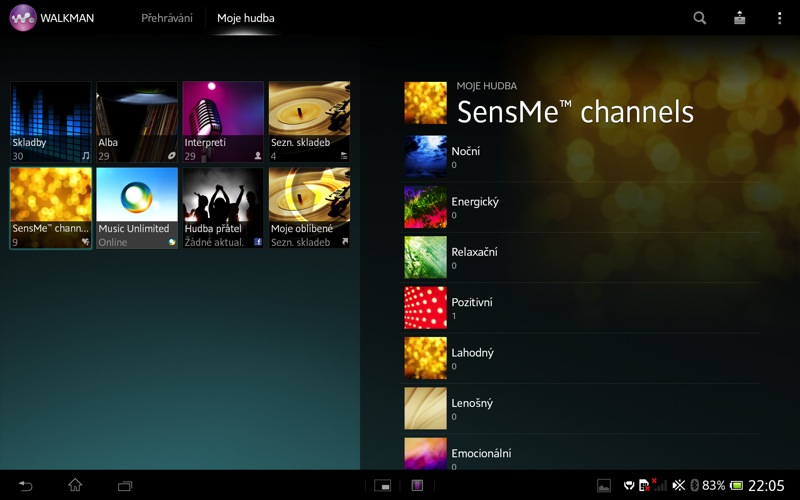Open the three-dot overflow menu

click(x=779, y=18)
